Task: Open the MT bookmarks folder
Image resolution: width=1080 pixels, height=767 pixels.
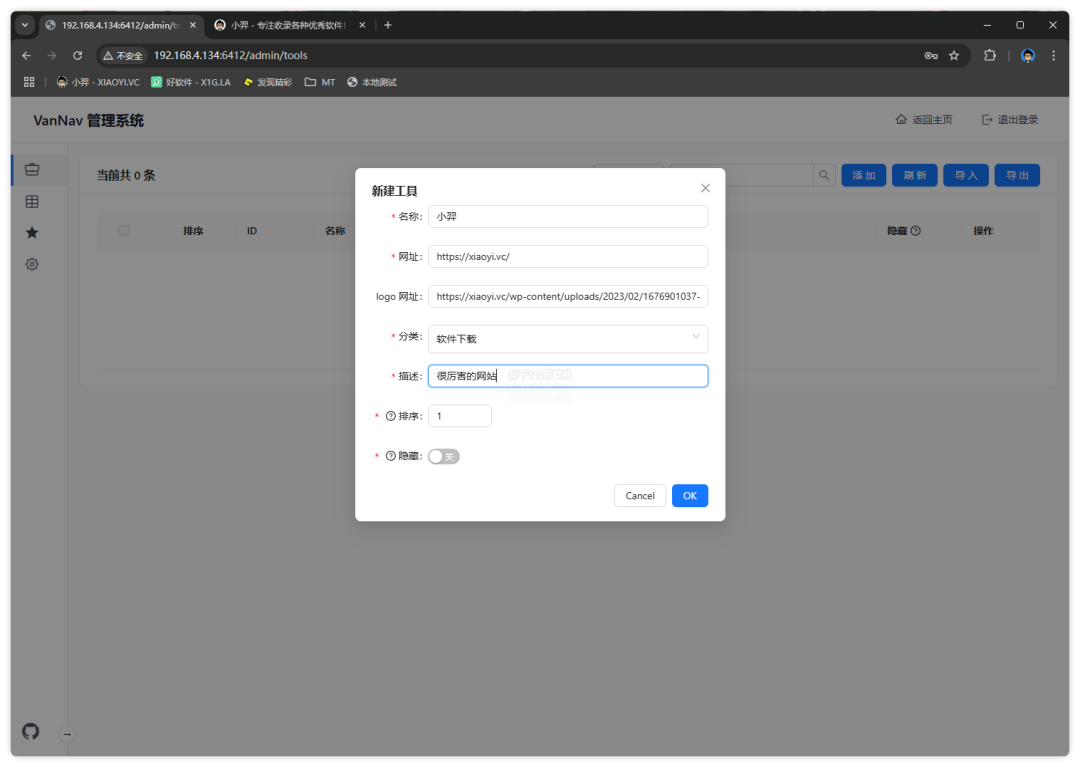Action: click(x=320, y=82)
